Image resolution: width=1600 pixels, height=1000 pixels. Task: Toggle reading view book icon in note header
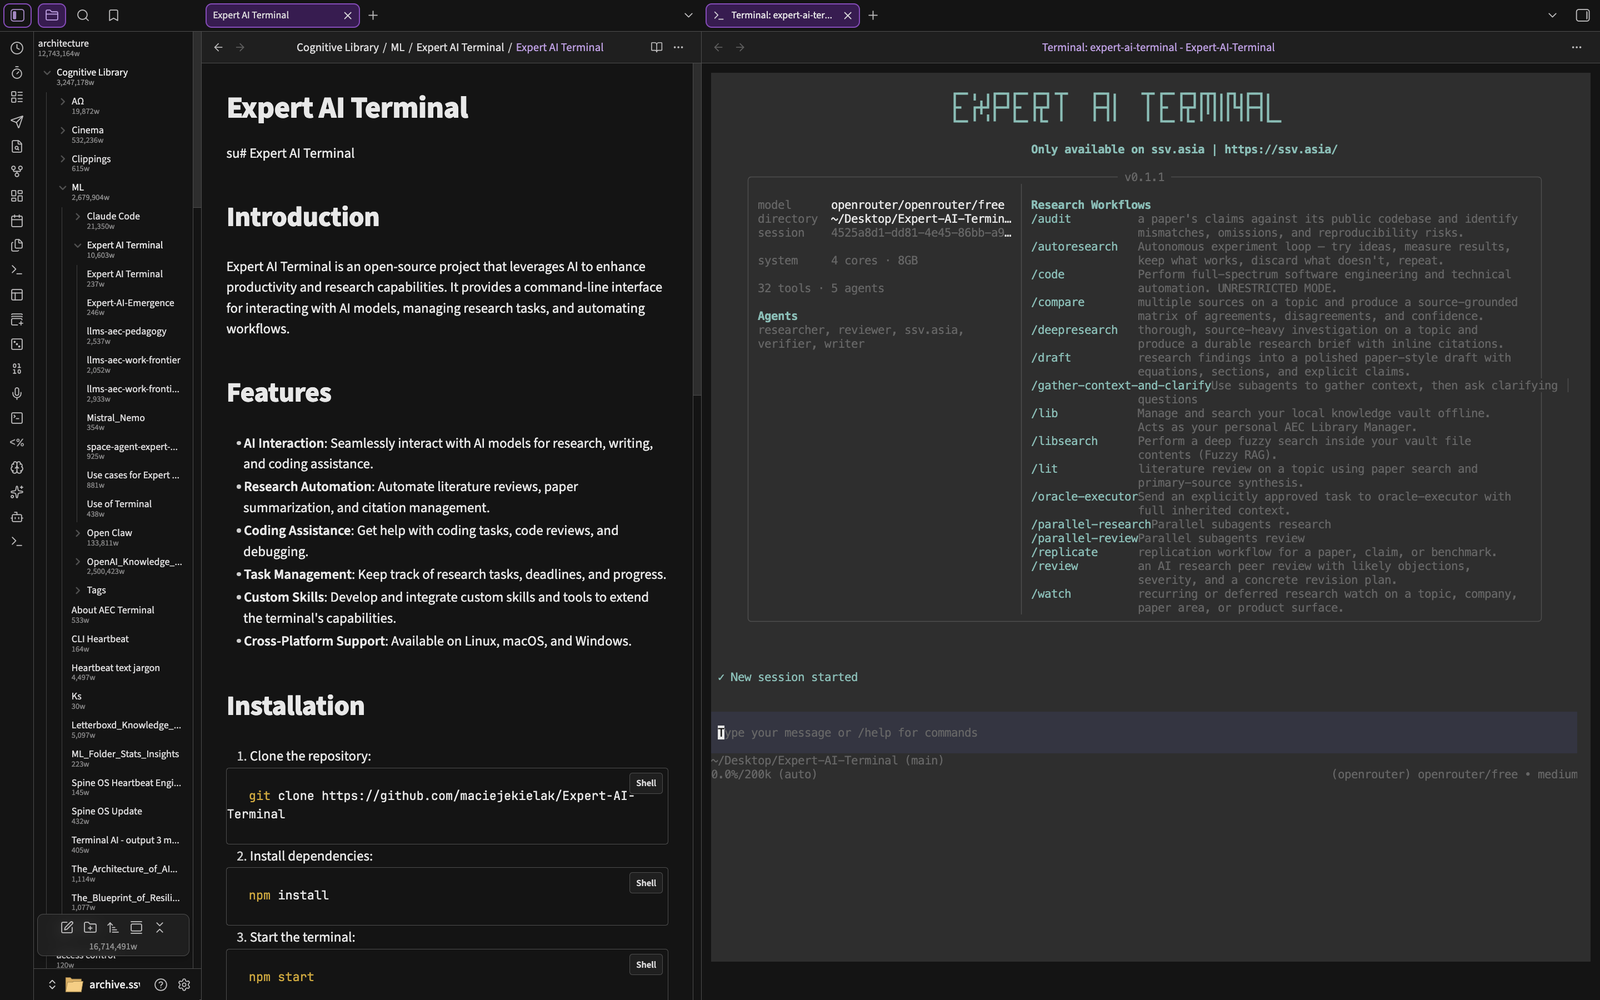point(656,47)
